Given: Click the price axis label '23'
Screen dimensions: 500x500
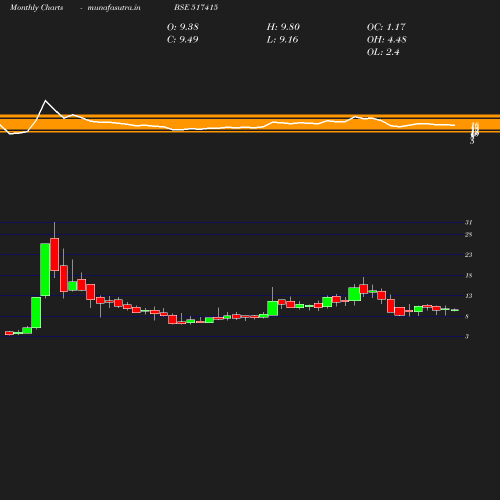Looking at the screenshot, I should coord(469,255).
